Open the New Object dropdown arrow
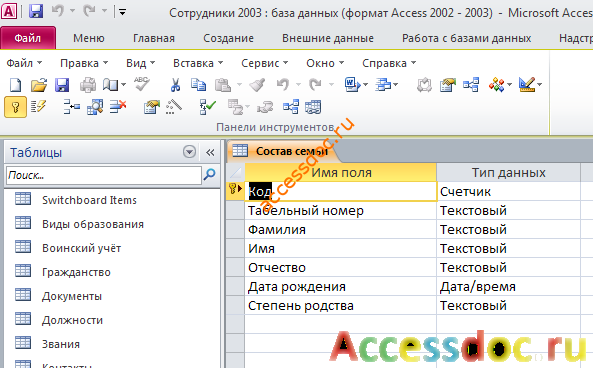 pos(509,85)
